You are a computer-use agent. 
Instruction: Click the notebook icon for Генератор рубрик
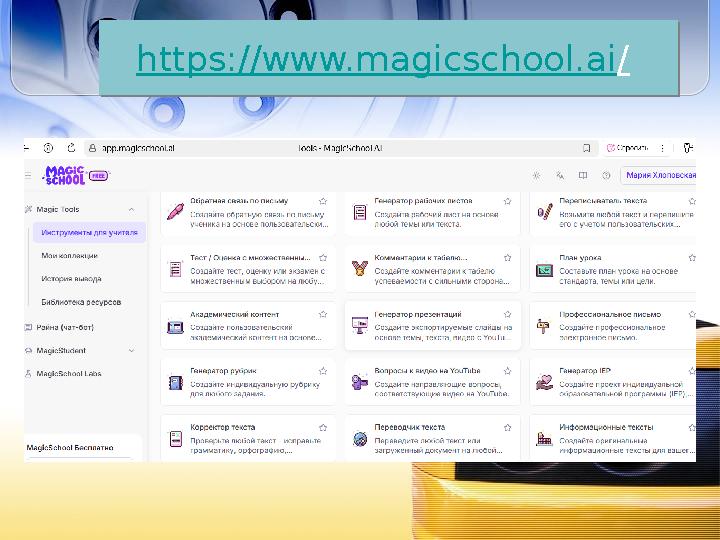(x=175, y=382)
